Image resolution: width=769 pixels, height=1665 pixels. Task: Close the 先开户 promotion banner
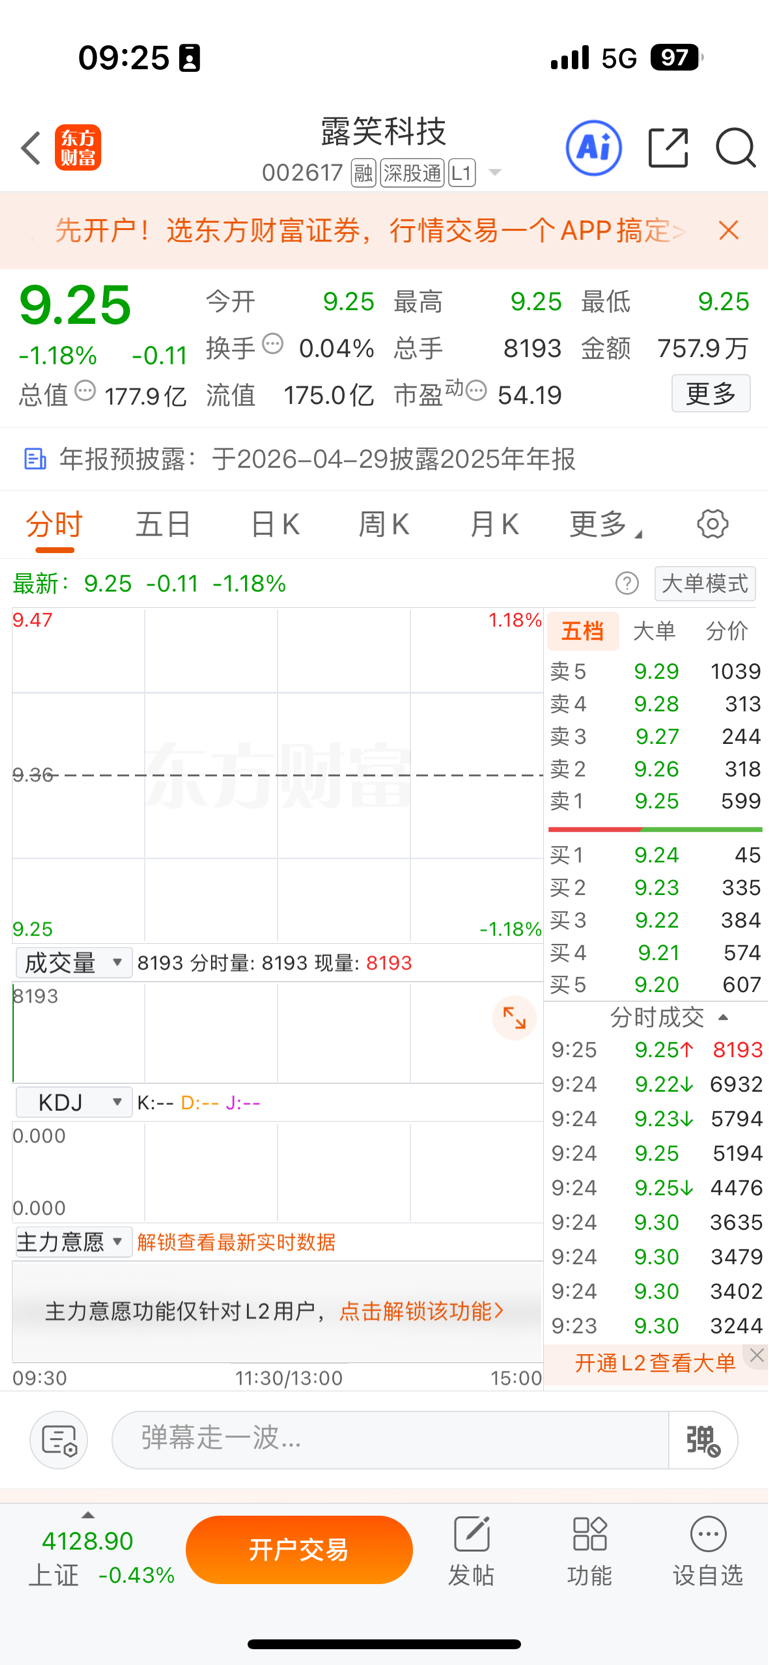[x=729, y=230]
